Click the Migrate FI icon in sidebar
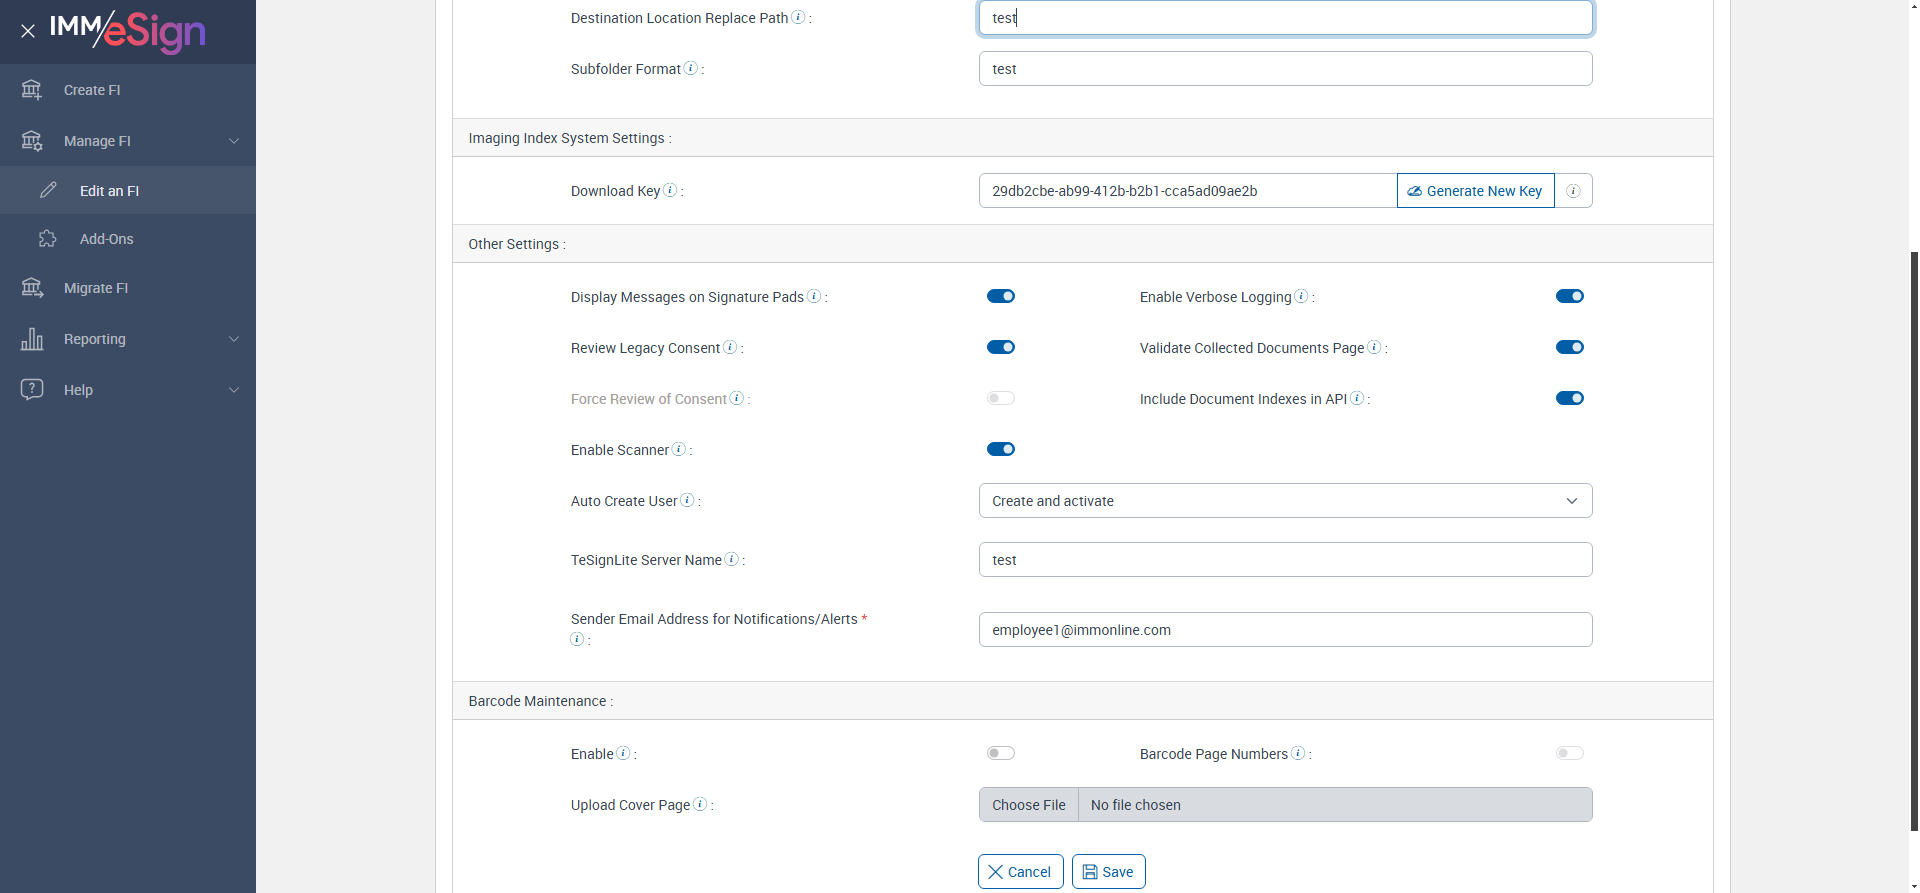 pos(32,288)
